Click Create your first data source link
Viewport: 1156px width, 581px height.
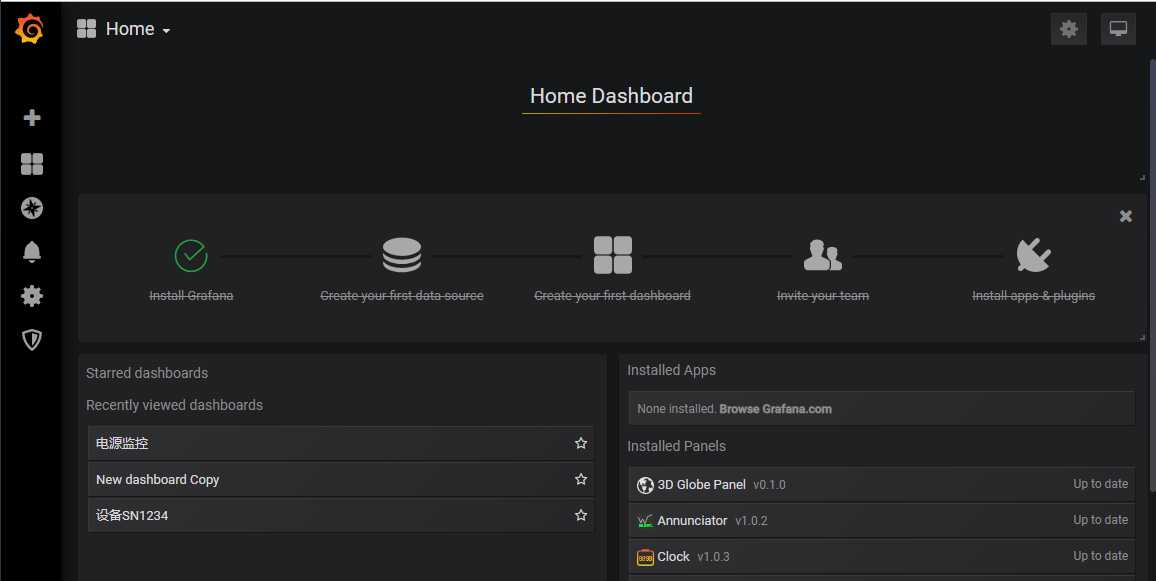click(402, 296)
